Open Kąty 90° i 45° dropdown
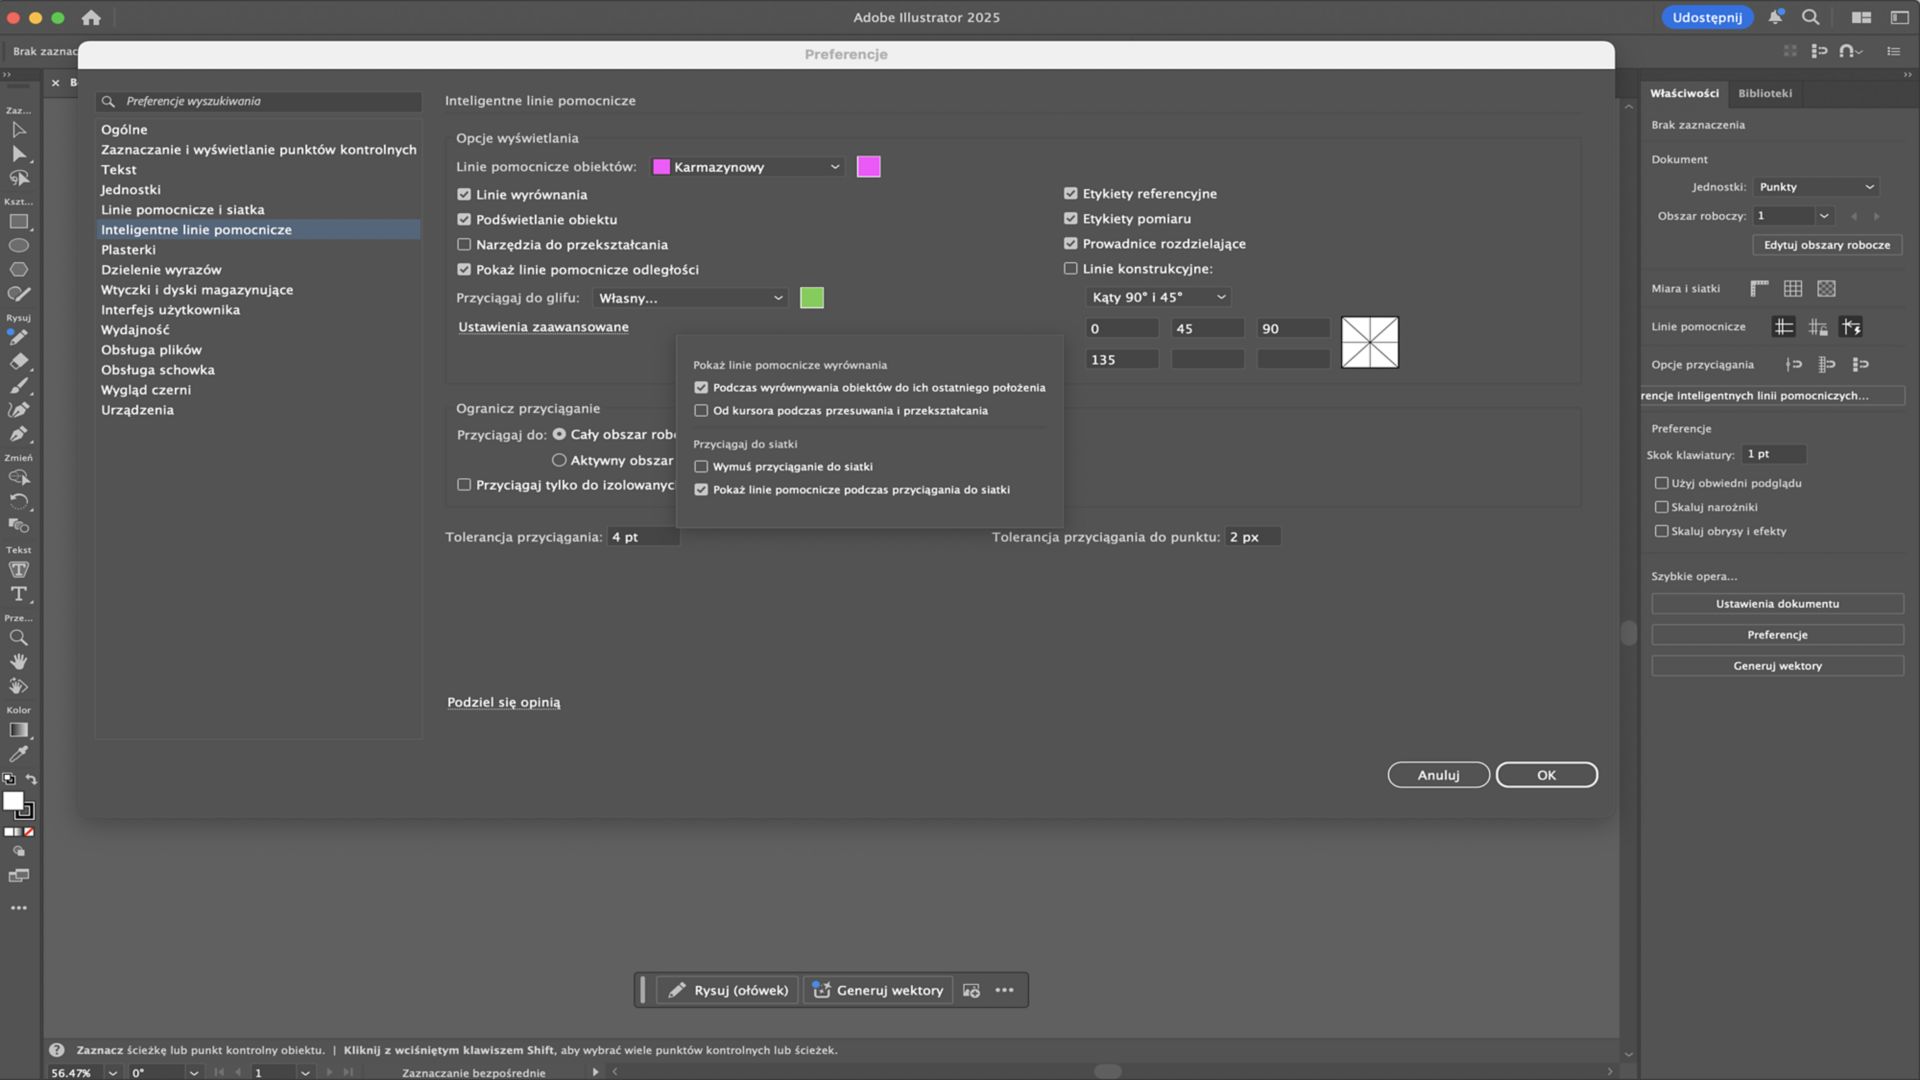The width and height of the screenshot is (1920, 1080). click(1158, 297)
